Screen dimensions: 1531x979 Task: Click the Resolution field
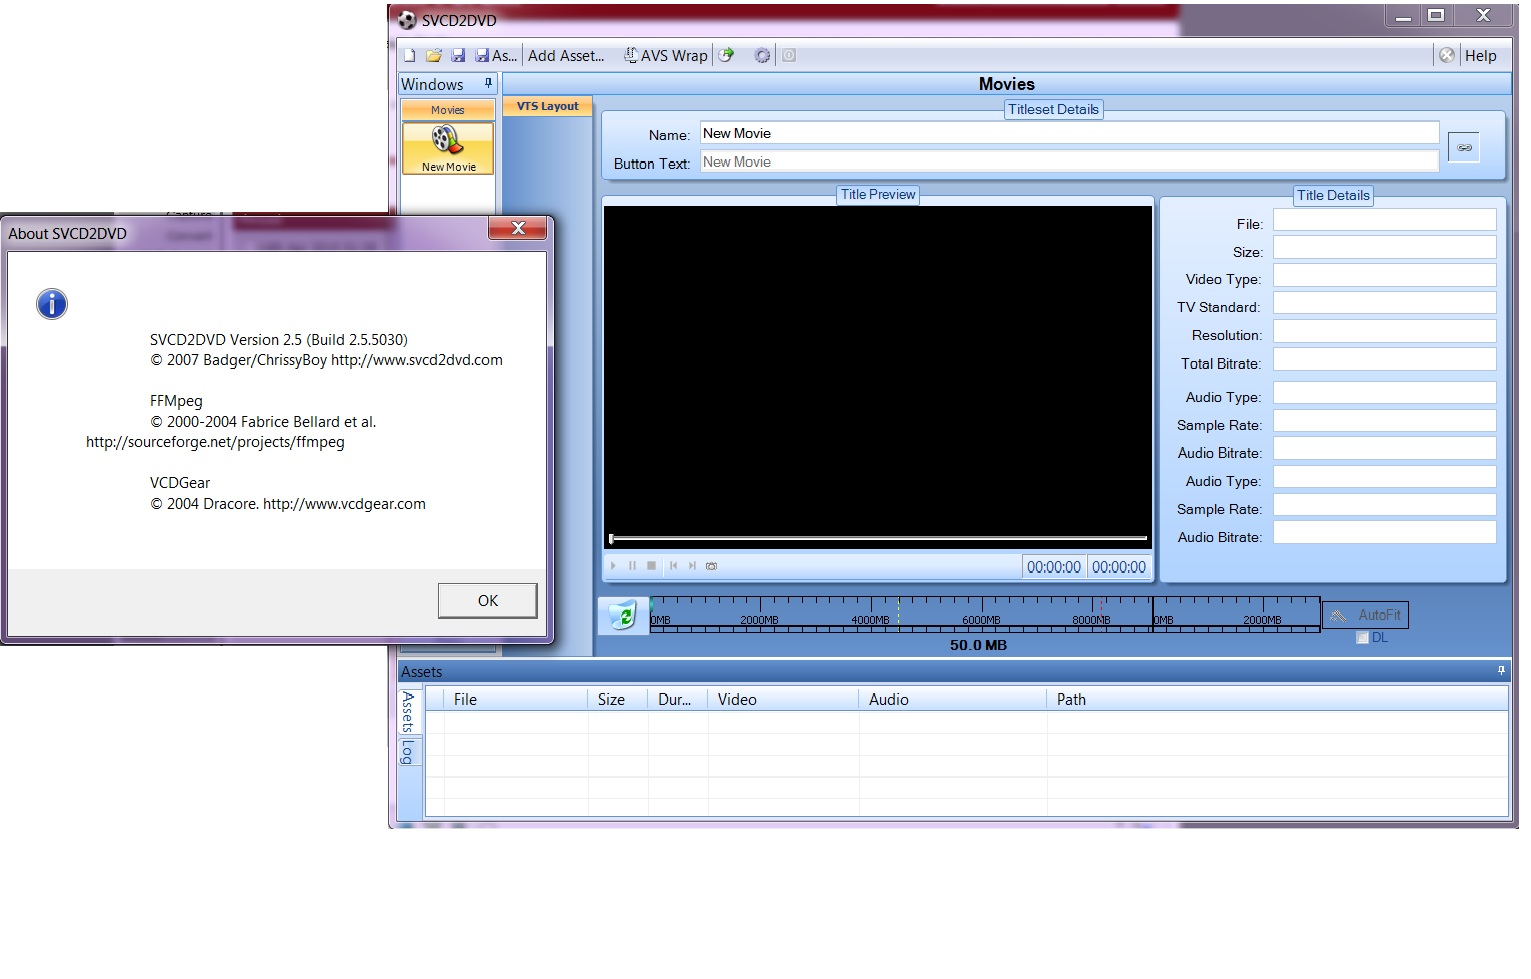pos(1384,331)
